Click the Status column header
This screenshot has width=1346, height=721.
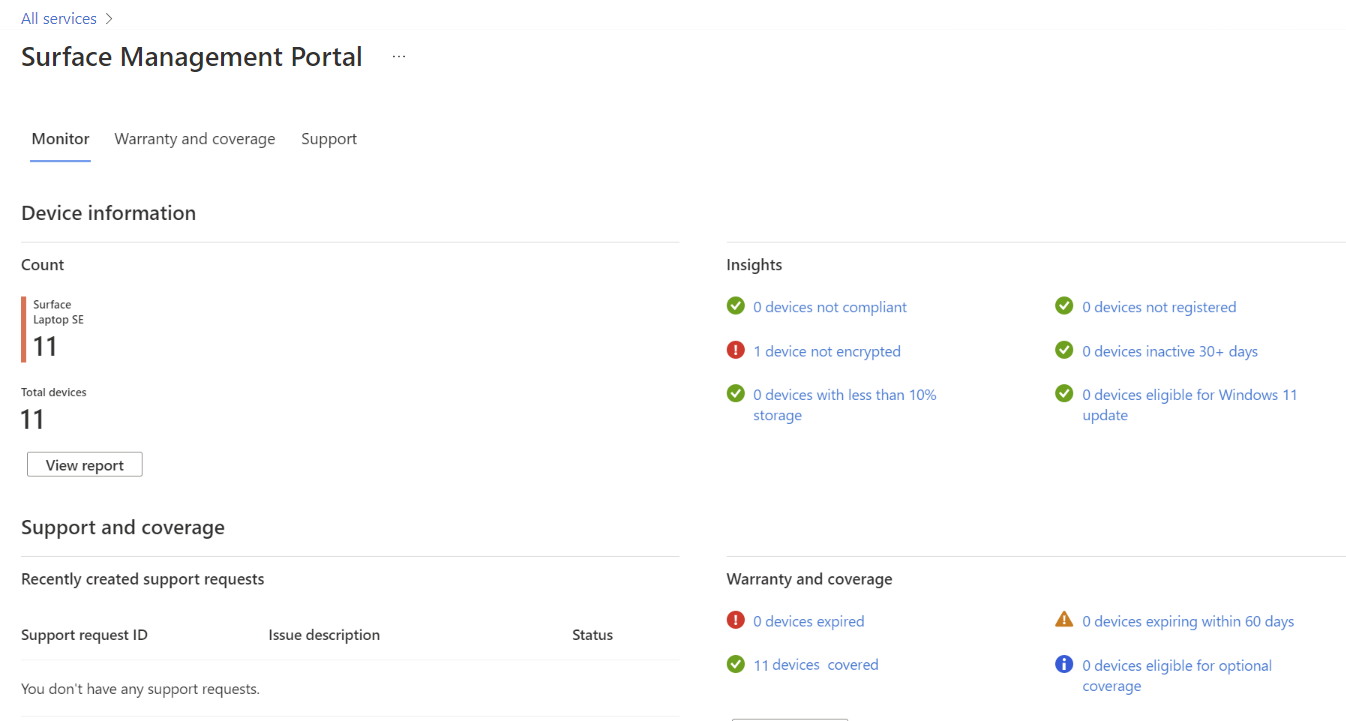[592, 635]
